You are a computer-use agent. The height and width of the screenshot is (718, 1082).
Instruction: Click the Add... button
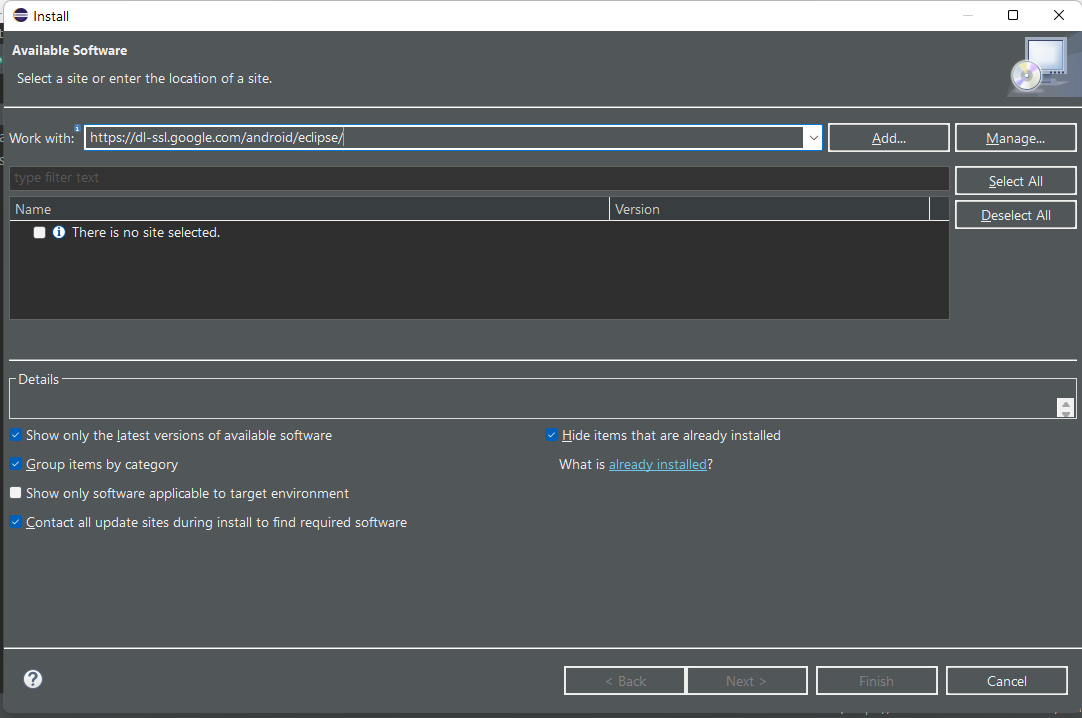click(x=889, y=138)
